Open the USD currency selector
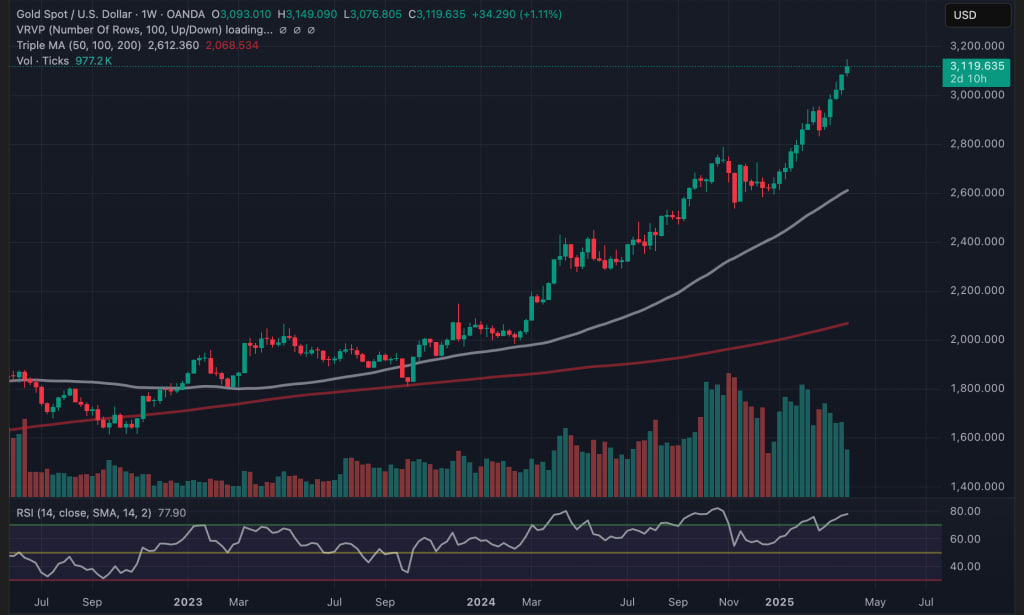Image resolution: width=1024 pixels, height=615 pixels. coord(975,14)
